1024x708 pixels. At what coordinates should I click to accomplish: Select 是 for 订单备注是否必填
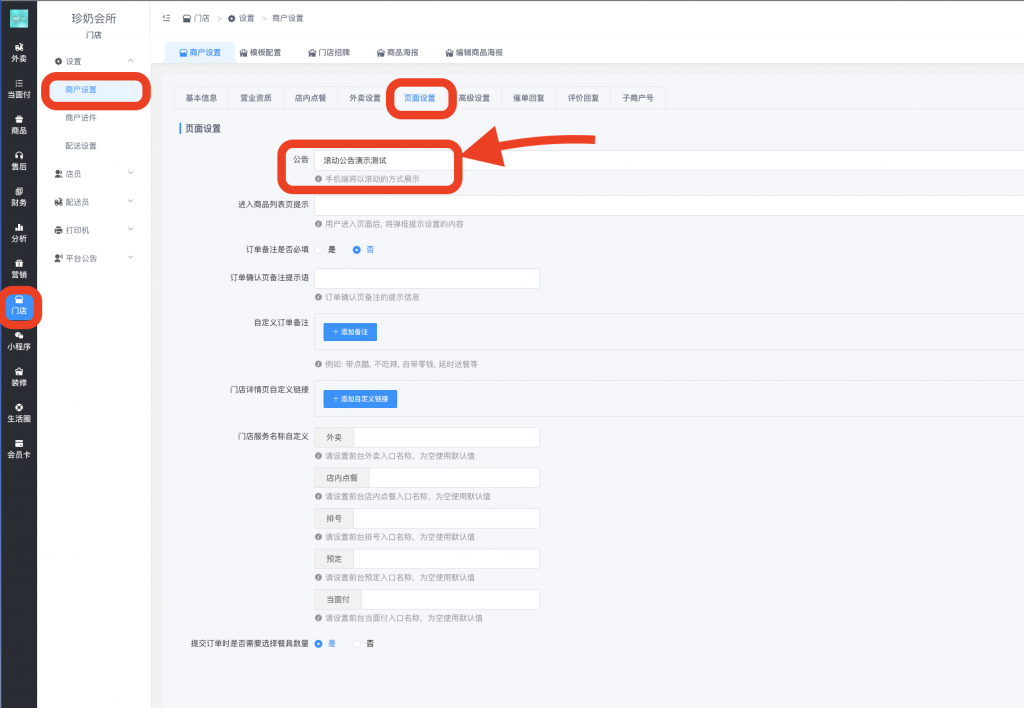[326, 249]
